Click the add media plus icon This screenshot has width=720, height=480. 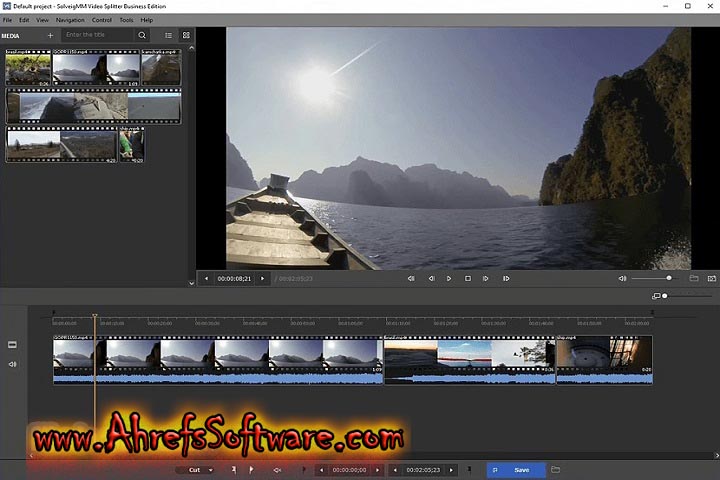click(x=50, y=35)
